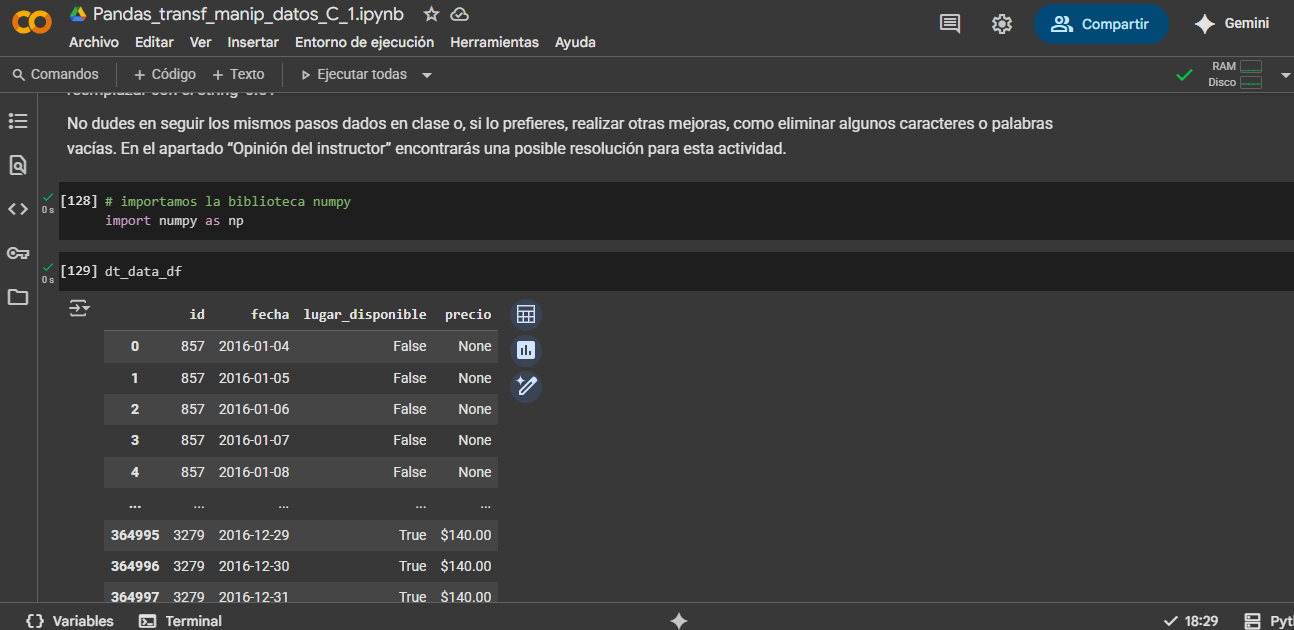The height and width of the screenshot is (630, 1294).
Task: Click the date cell 2016-01-06
Action: pos(254,409)
